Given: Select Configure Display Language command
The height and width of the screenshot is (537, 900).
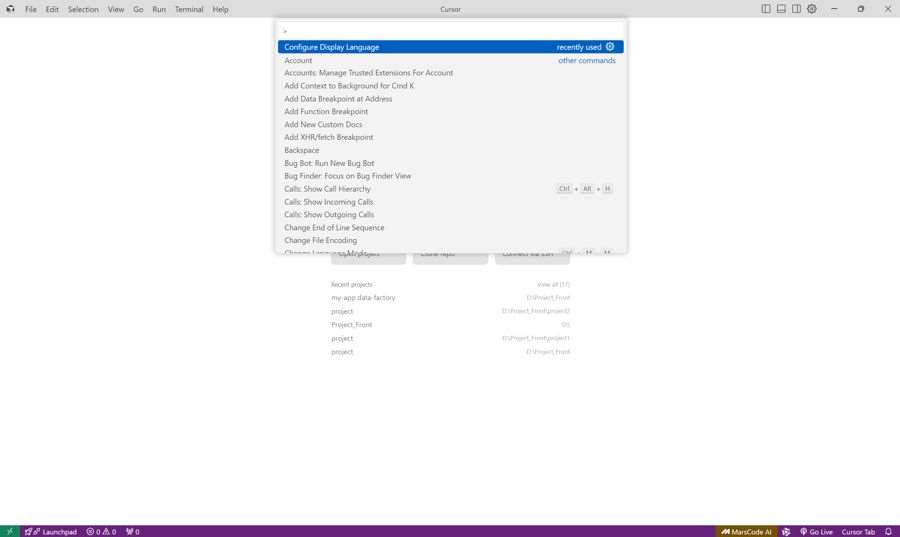Looking at the screenshot, I should click(x=451, y=47).
